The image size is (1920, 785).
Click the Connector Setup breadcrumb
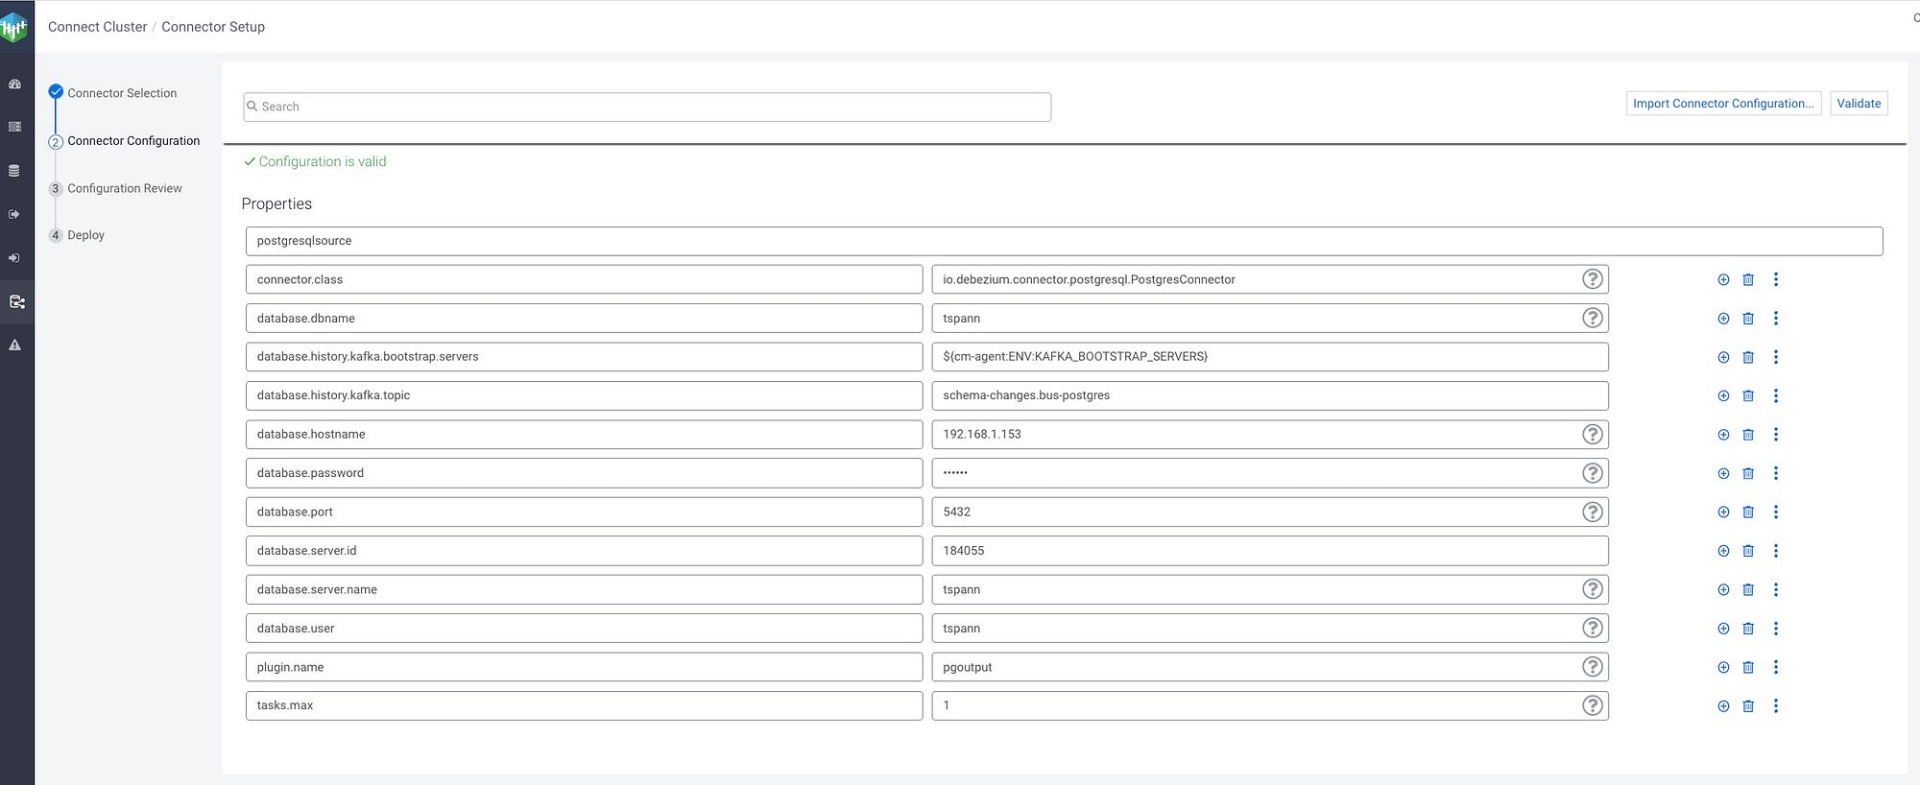pos(213,27)
